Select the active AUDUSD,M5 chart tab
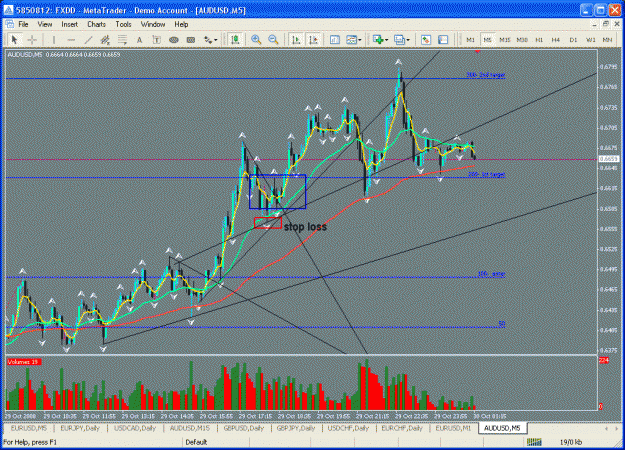The width and height of the screenshot is (625, 450). pyautogui.click(x=502, y=428)
